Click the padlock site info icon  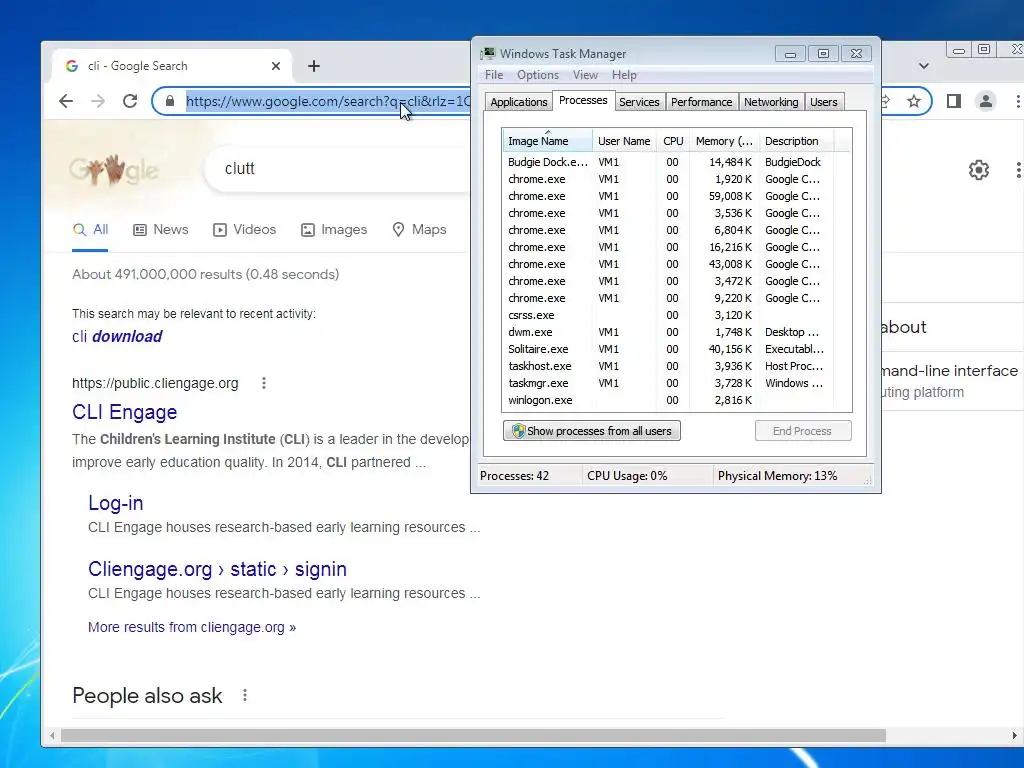click(170, 101)
